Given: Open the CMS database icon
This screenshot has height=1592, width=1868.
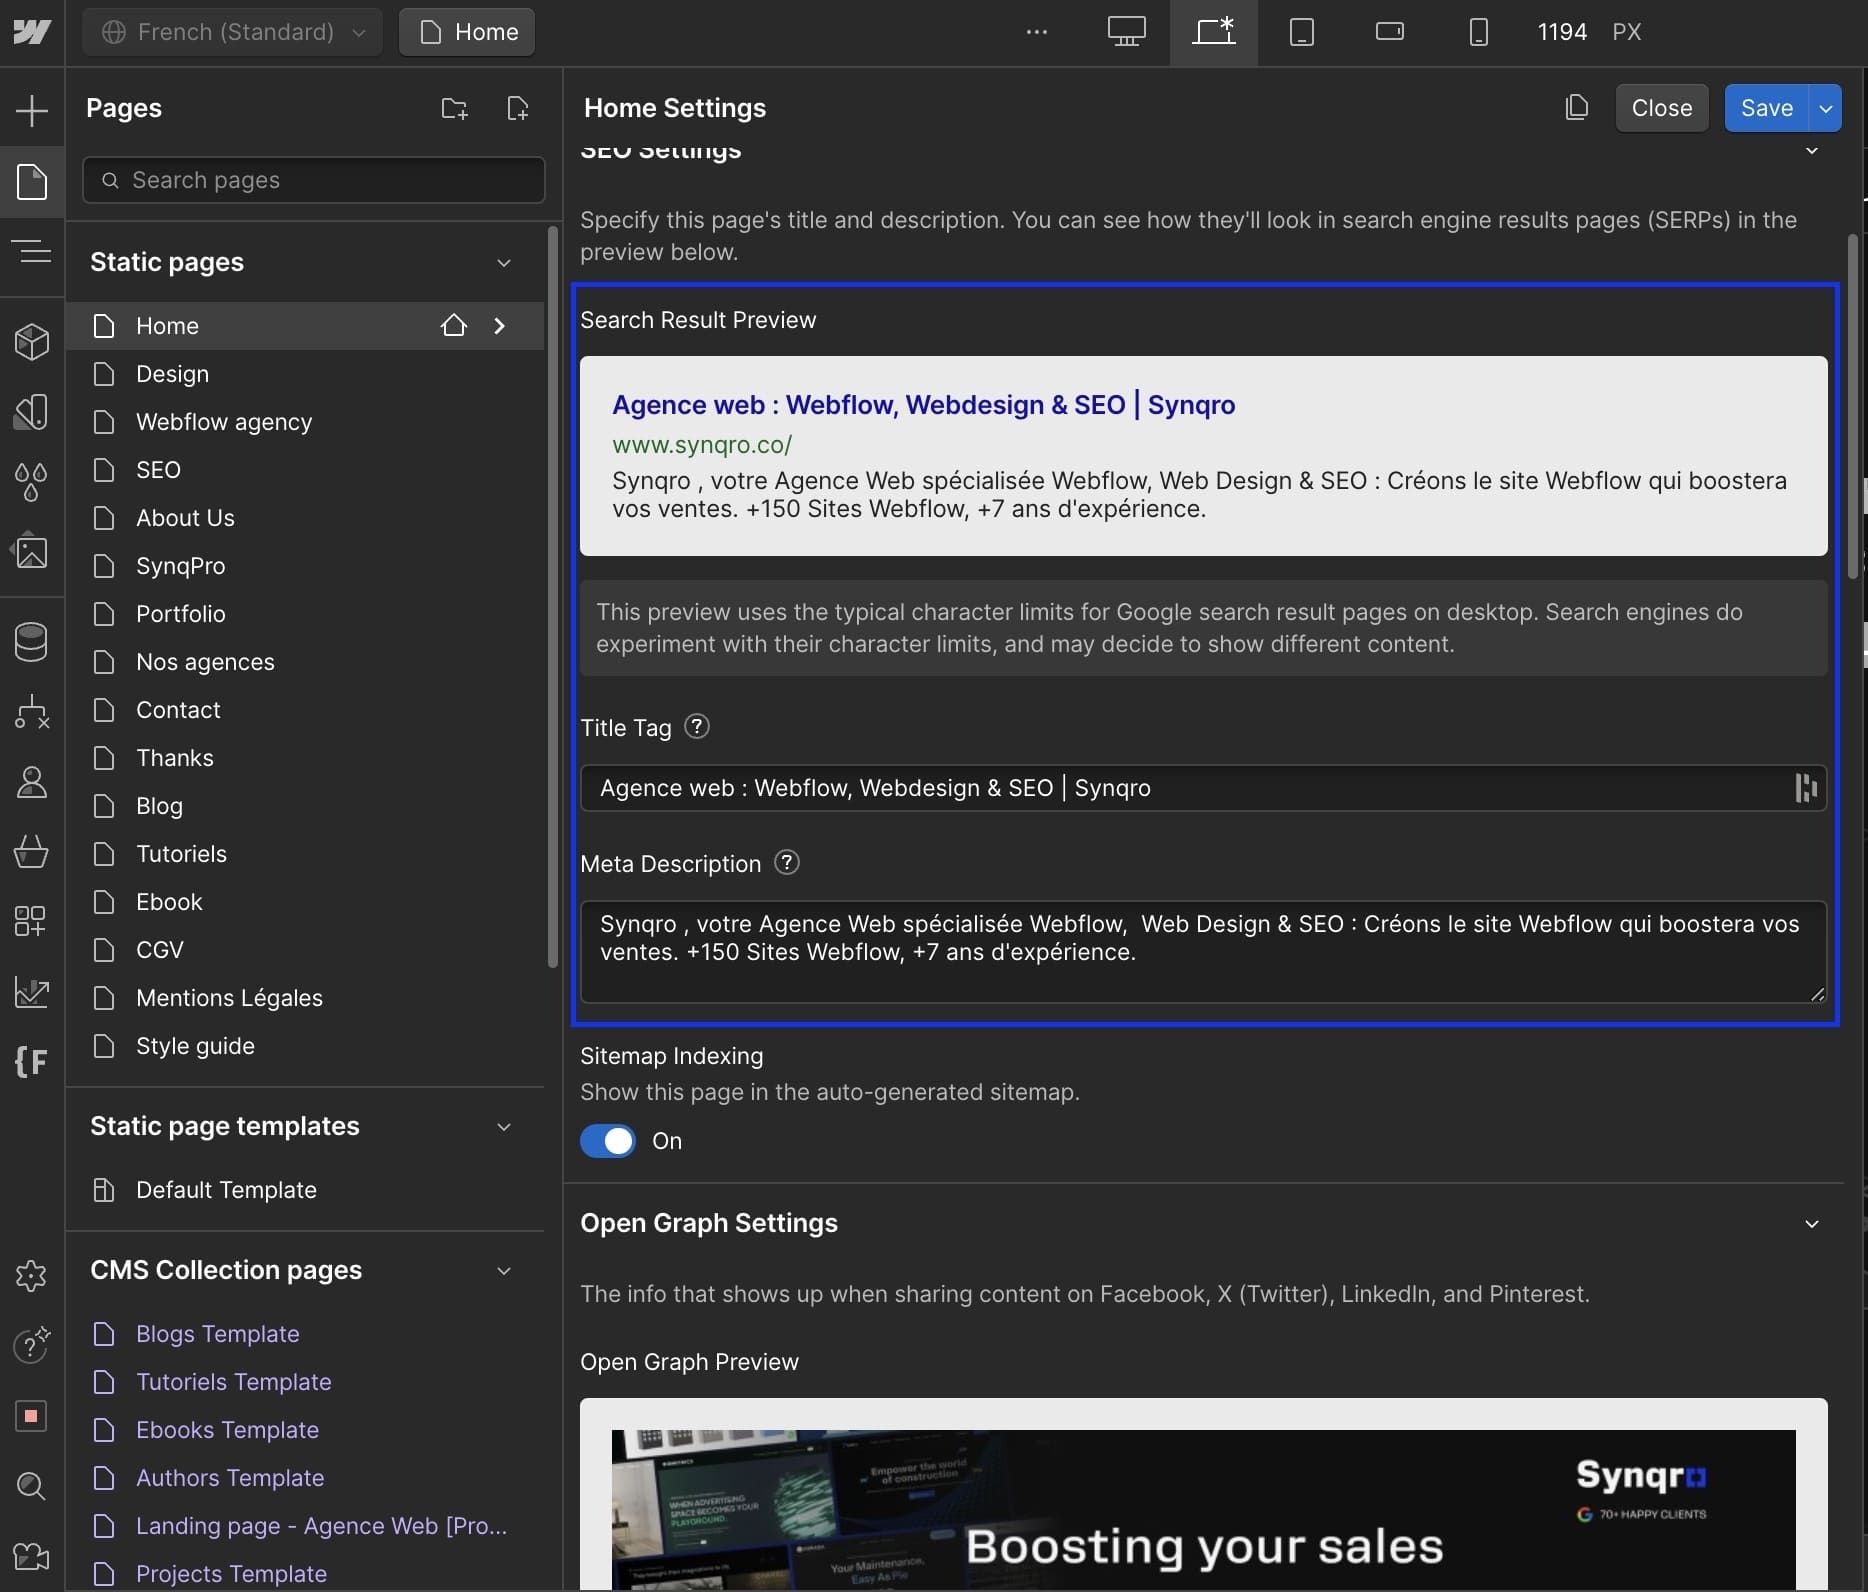Looking at the screenshot, I should click(x=32, y=642).
